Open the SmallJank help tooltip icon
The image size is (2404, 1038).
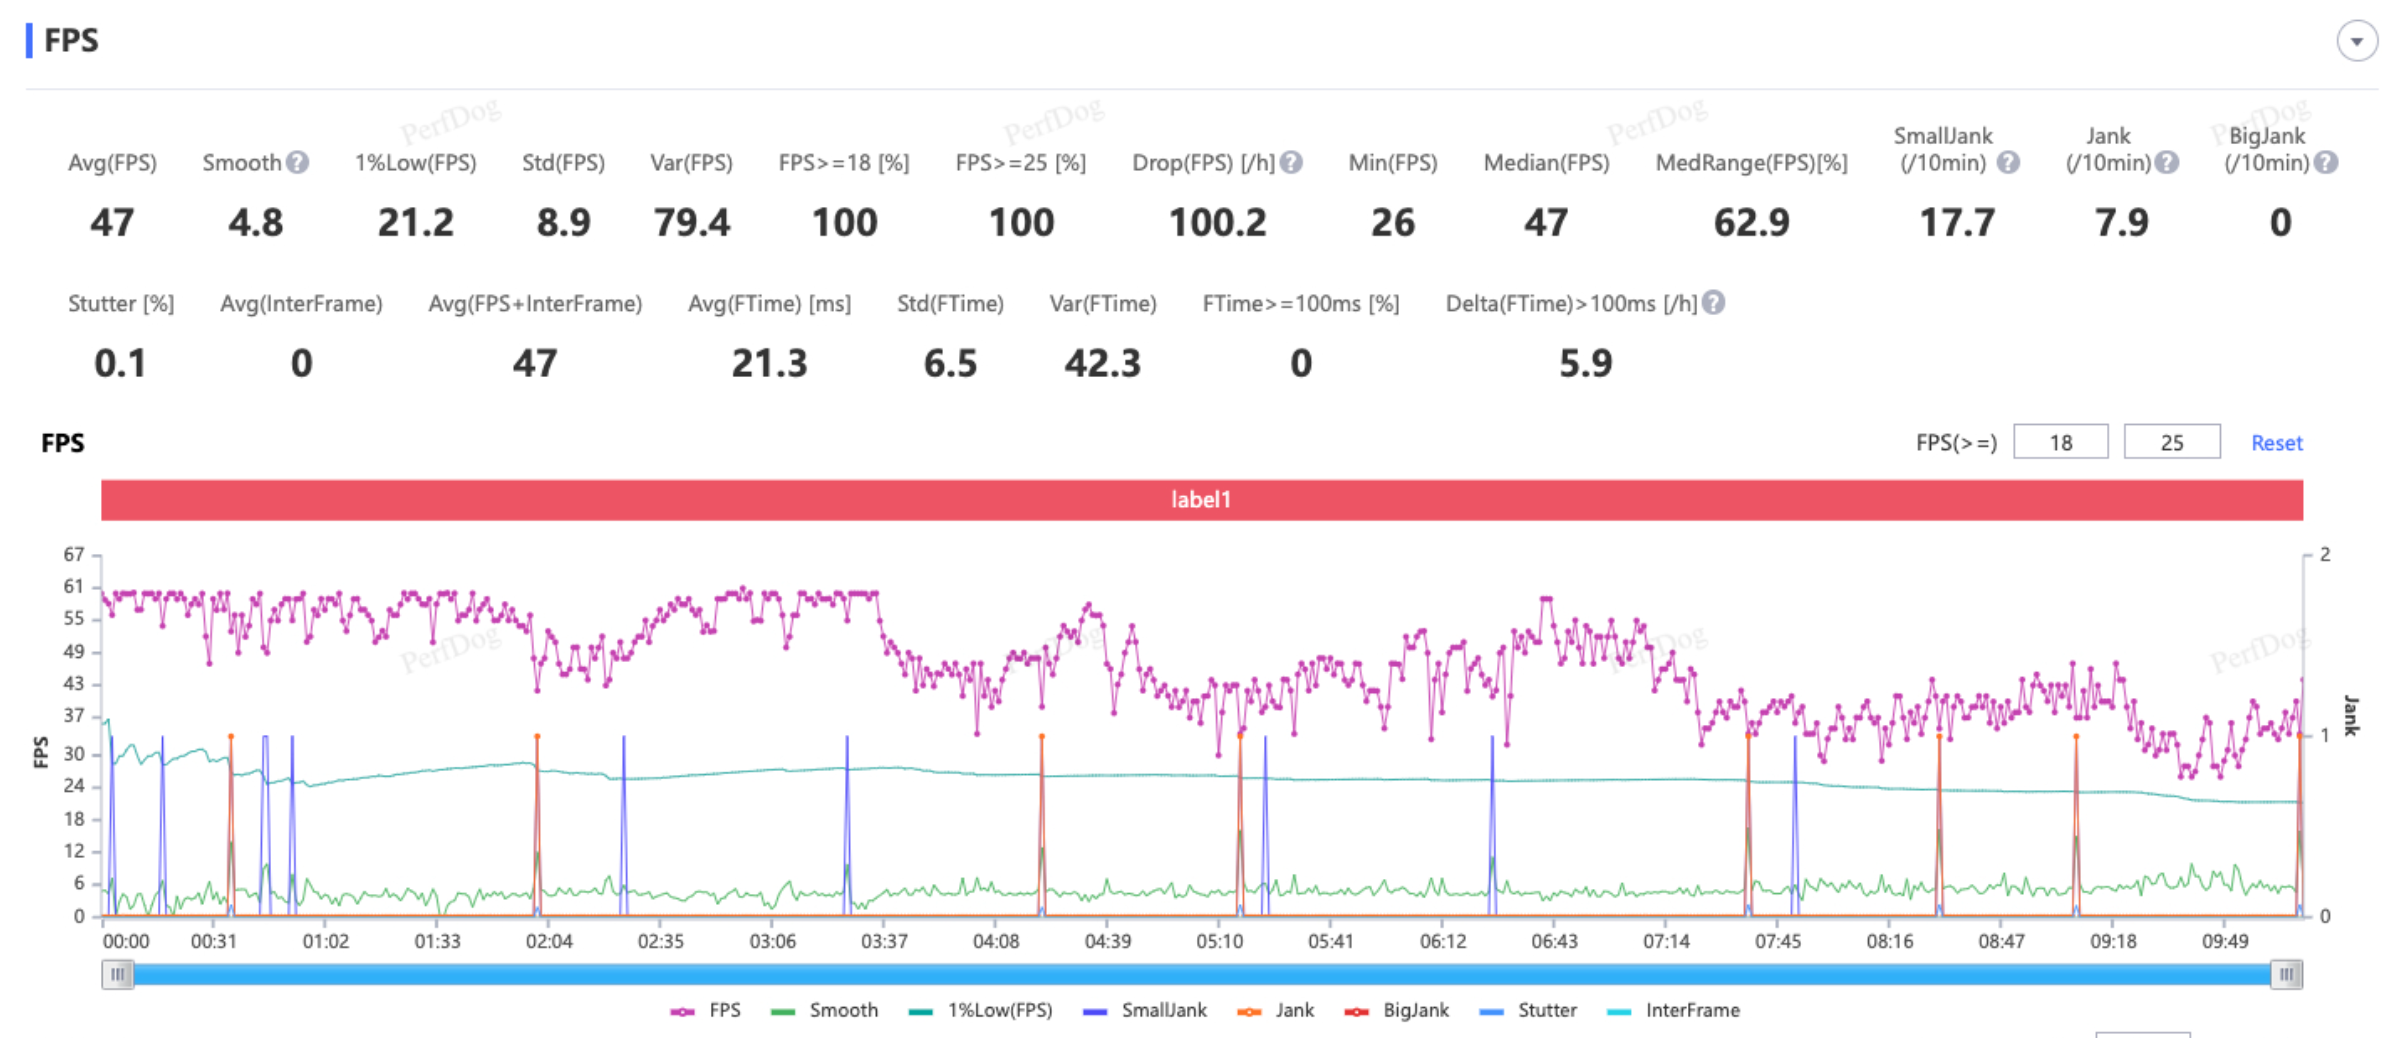coord(2008,162)
